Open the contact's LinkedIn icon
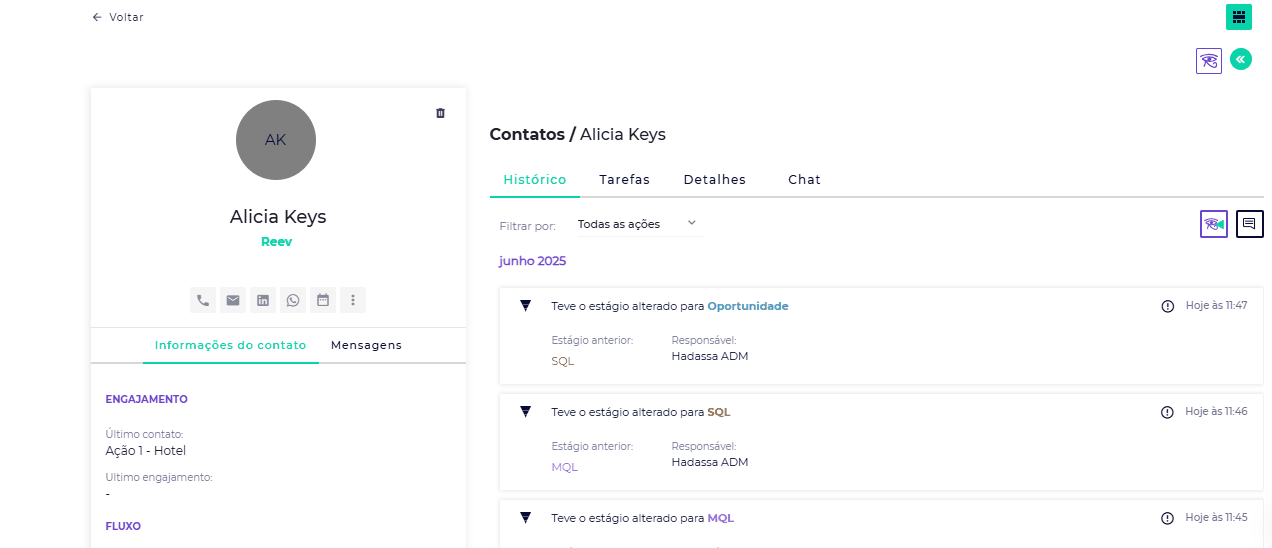Screen dimensions: 1272x548 point(263,300)
